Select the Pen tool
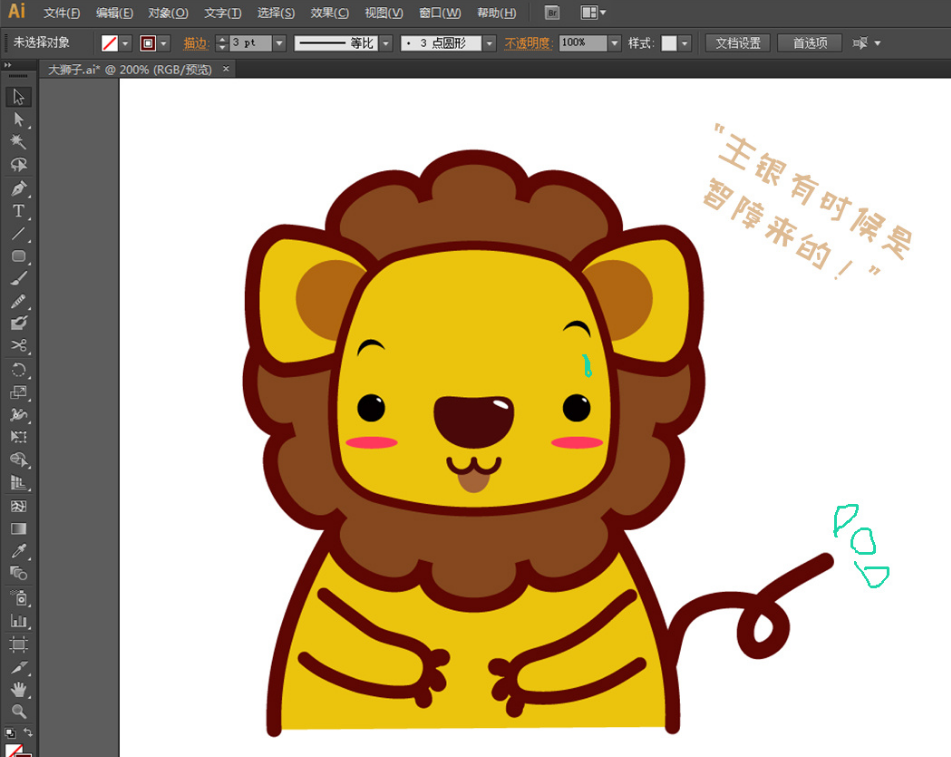The image size is (951, 757). tap(18, 188)
